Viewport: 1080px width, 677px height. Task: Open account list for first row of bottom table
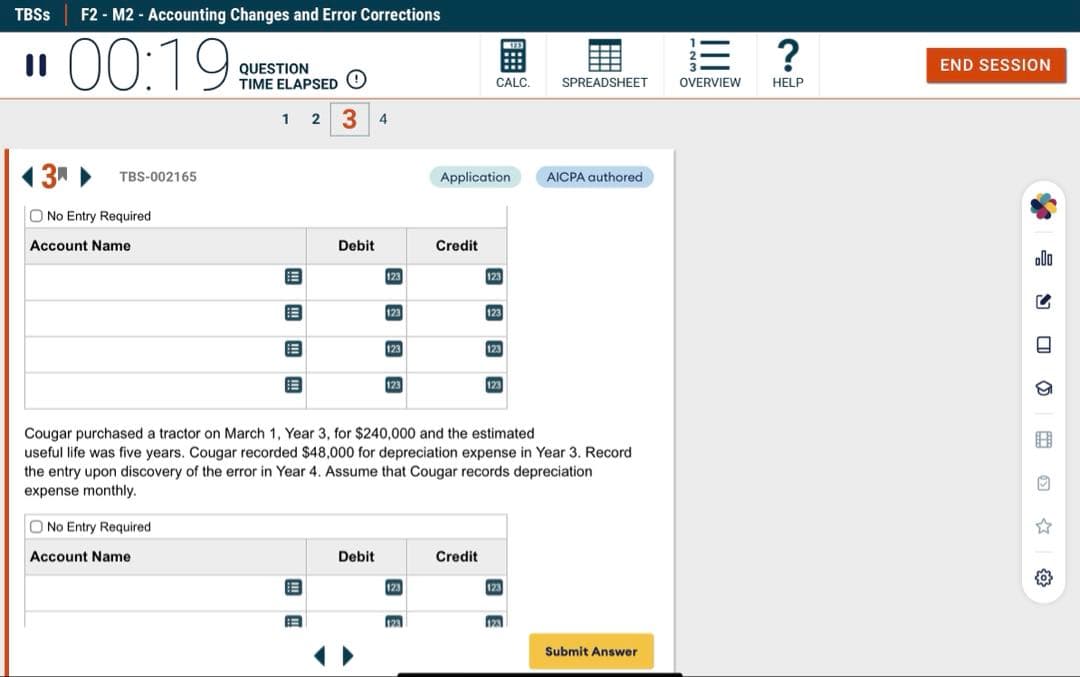pyautogui.click(x=293, y=588)
